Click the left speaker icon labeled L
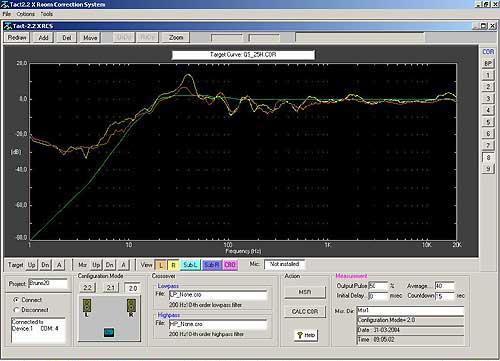Image resolution: width=500 pixels, height=361 pixels. 87,306
